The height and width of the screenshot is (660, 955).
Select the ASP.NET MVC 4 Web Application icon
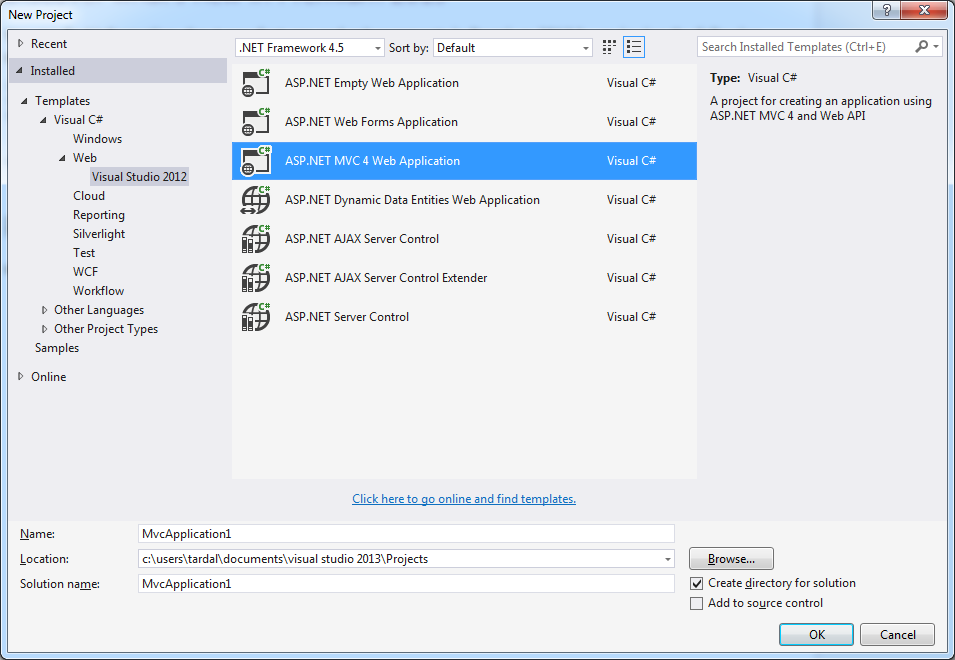256,161
